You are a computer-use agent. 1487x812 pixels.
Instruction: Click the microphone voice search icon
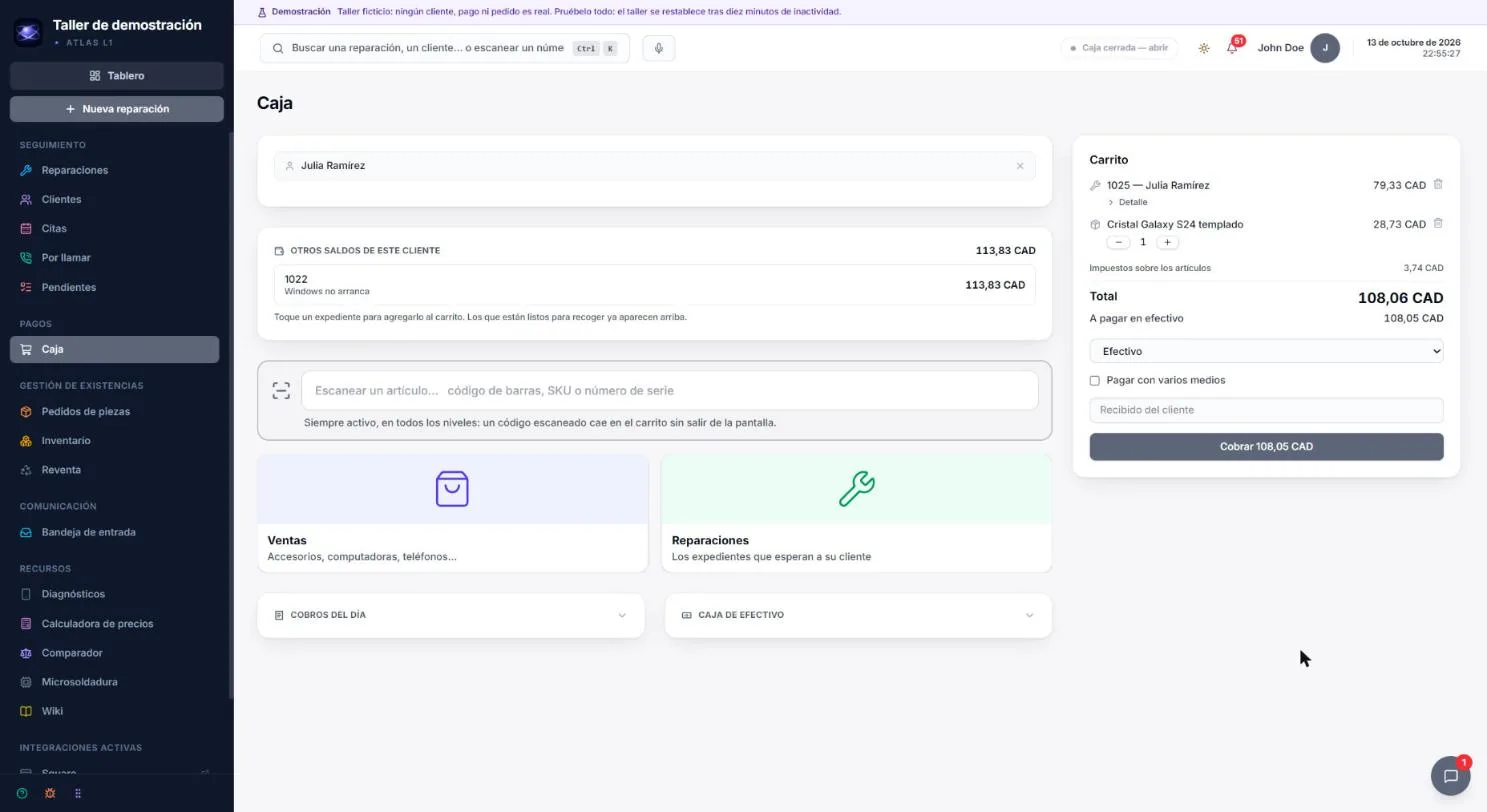pyautogui.click(x=659, y=48)
